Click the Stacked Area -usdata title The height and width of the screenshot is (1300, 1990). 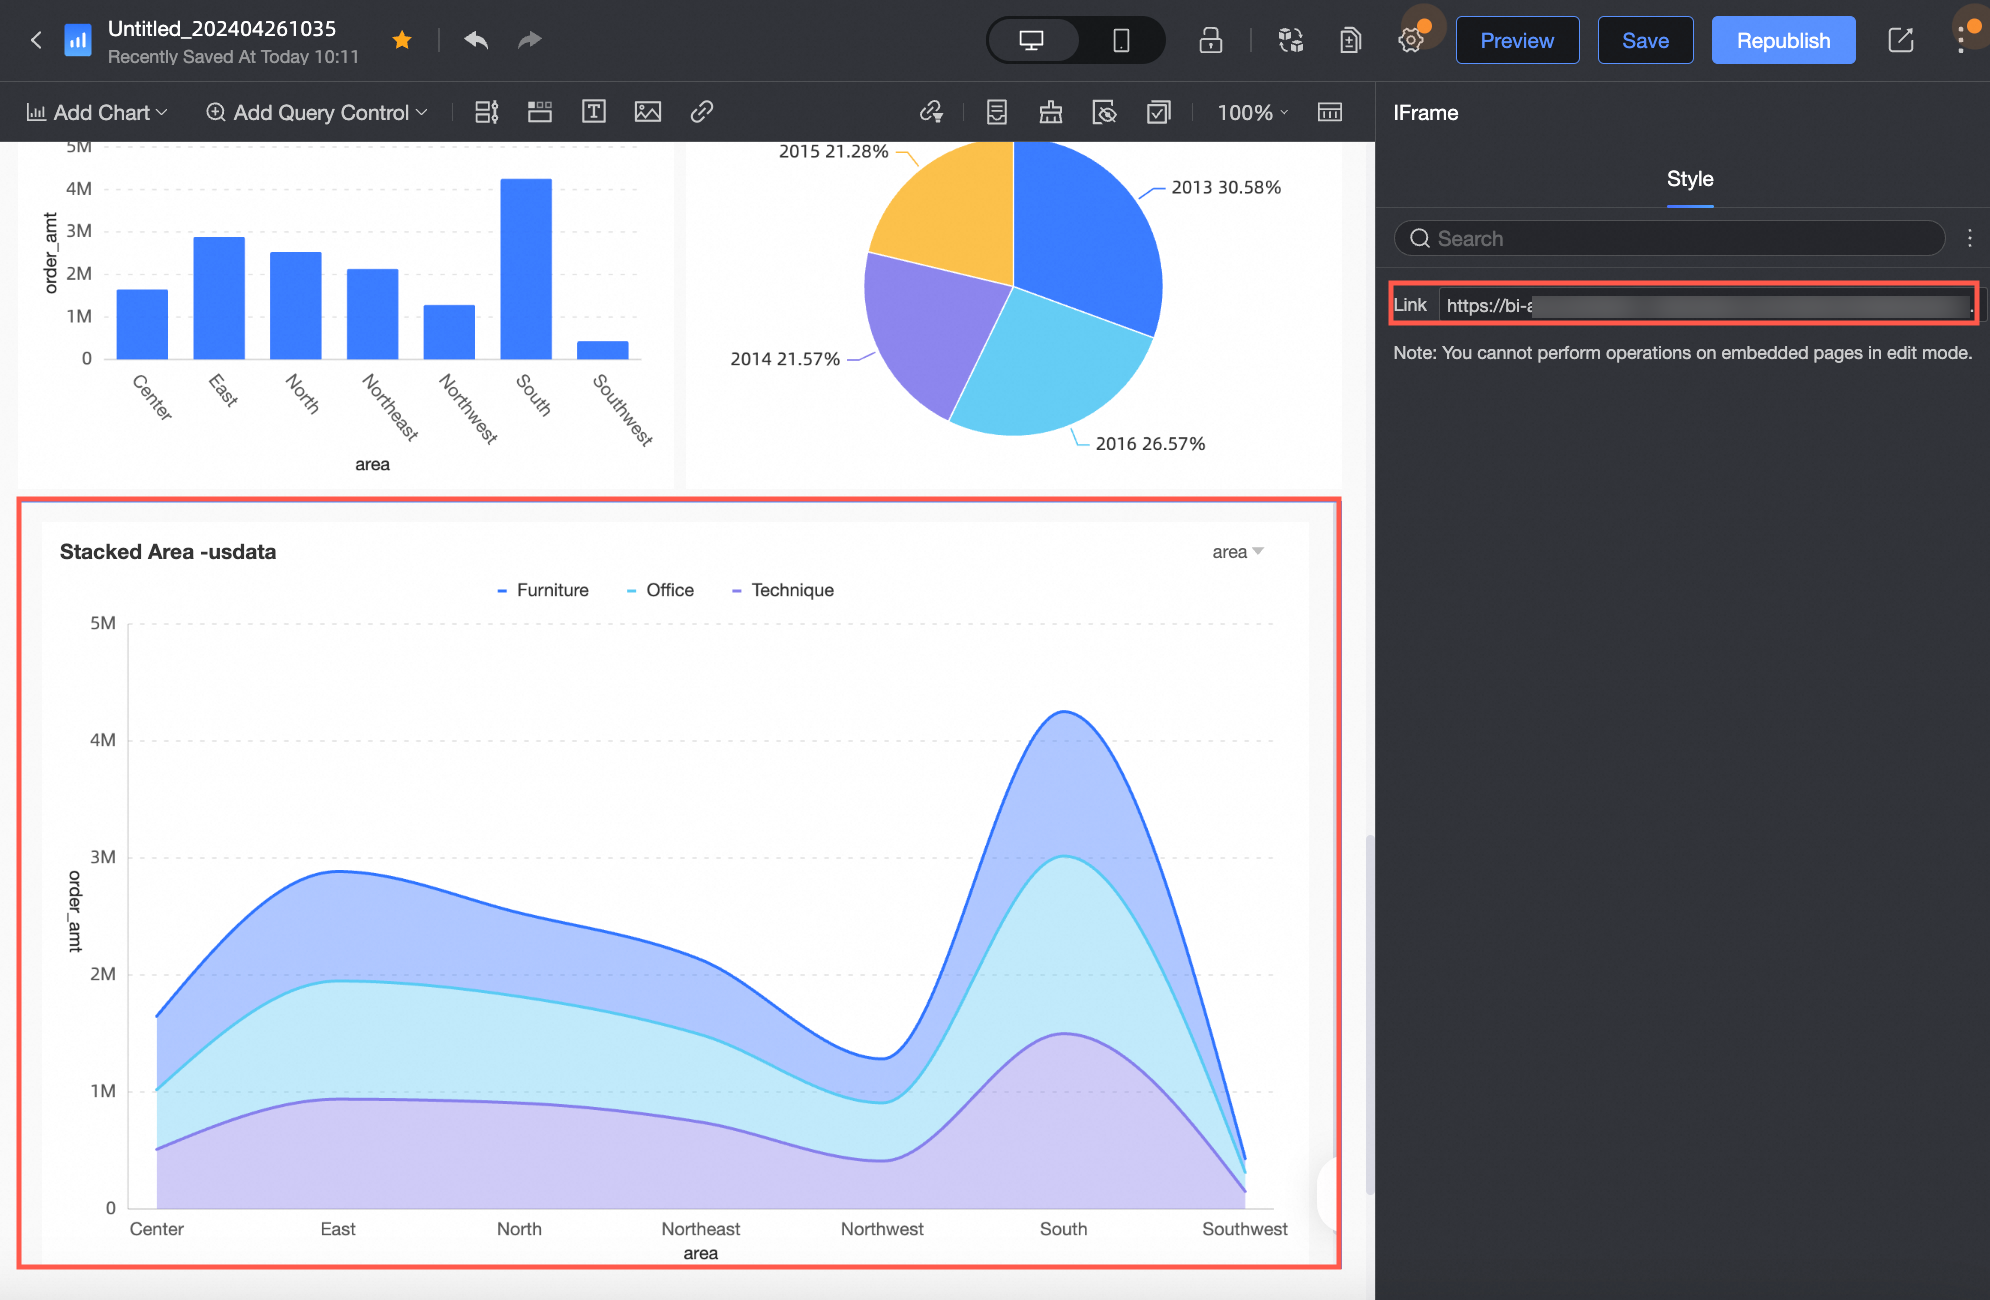[168, 552]
